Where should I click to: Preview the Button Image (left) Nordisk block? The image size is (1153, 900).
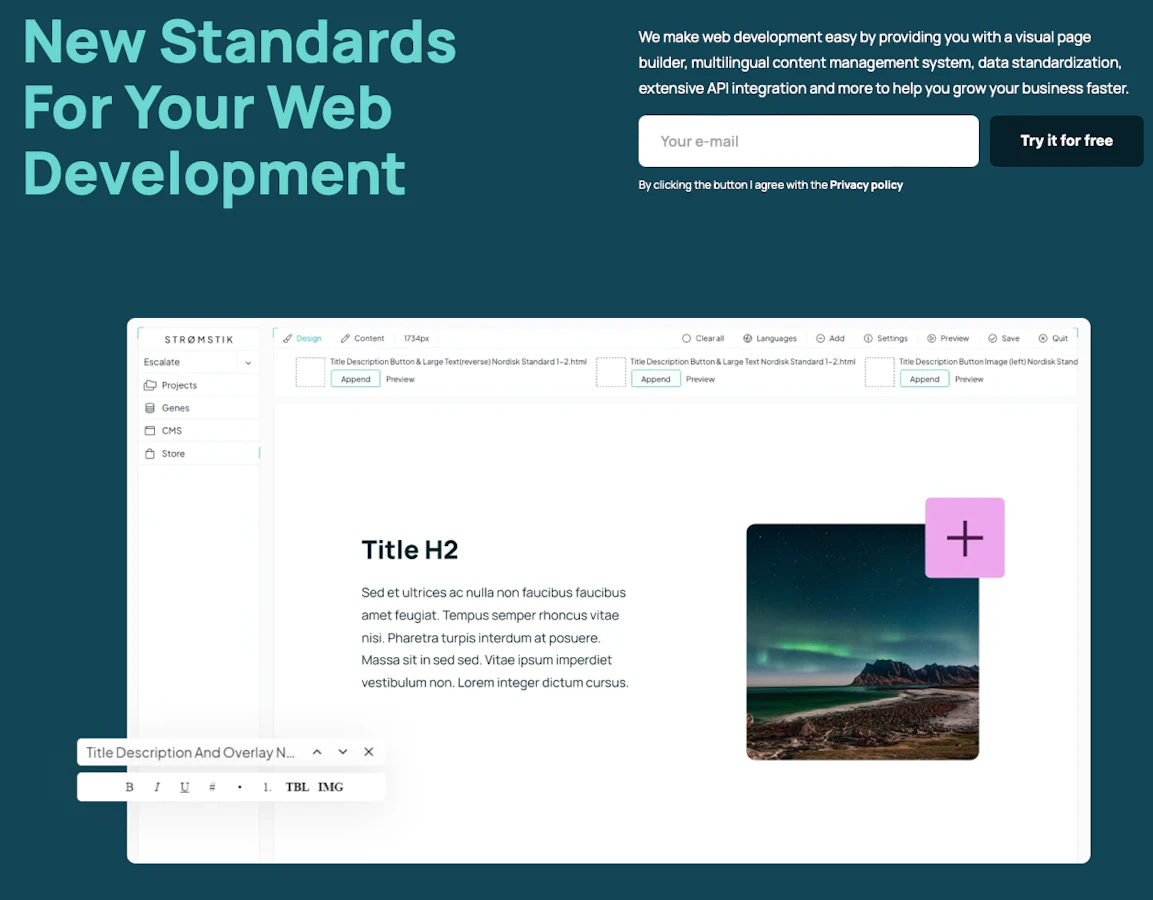(x=969, y=379)
